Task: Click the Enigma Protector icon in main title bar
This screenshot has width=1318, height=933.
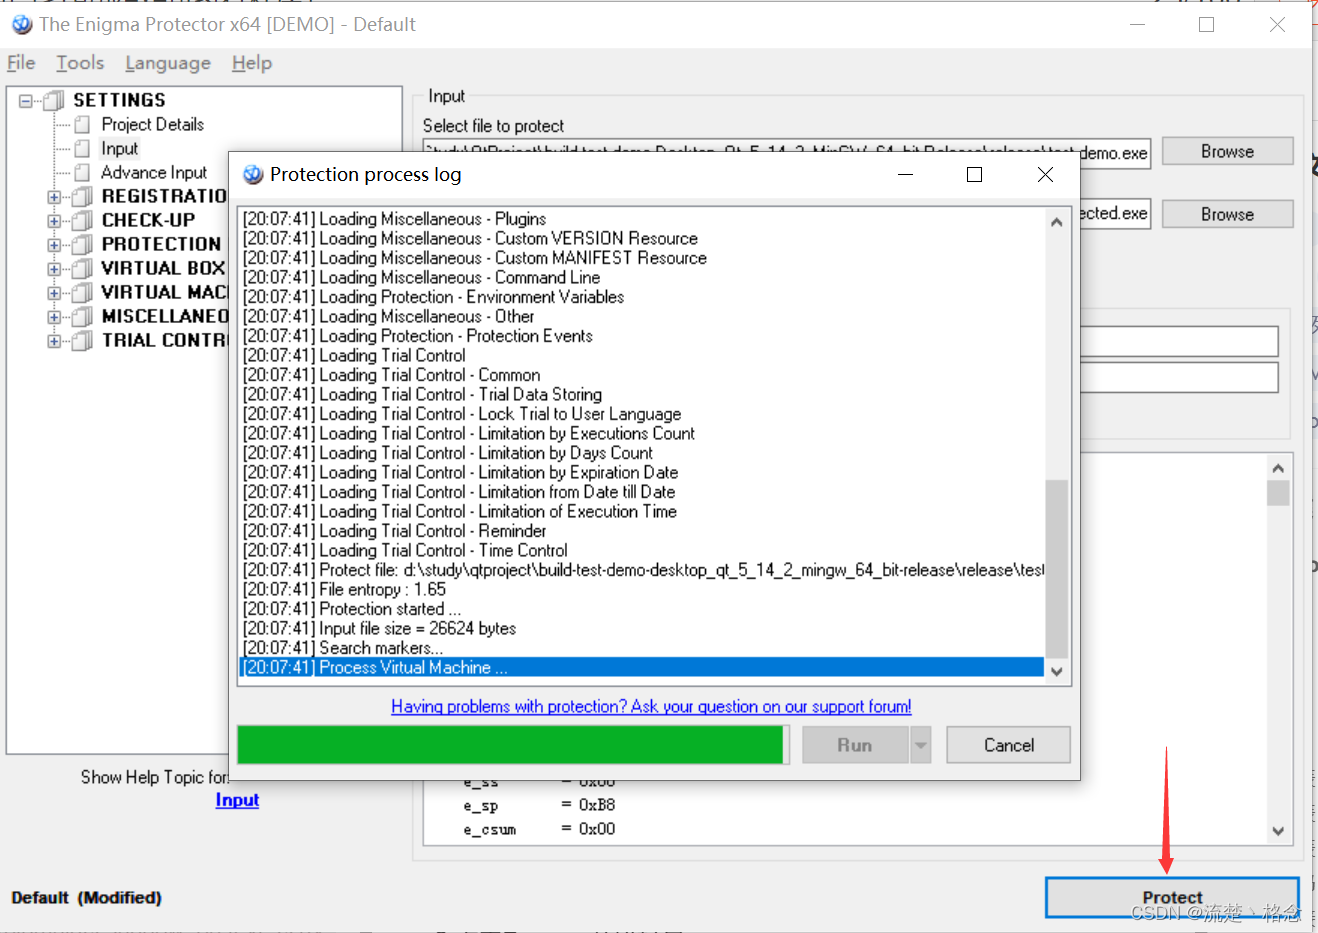Action: [x=21, y=24]
